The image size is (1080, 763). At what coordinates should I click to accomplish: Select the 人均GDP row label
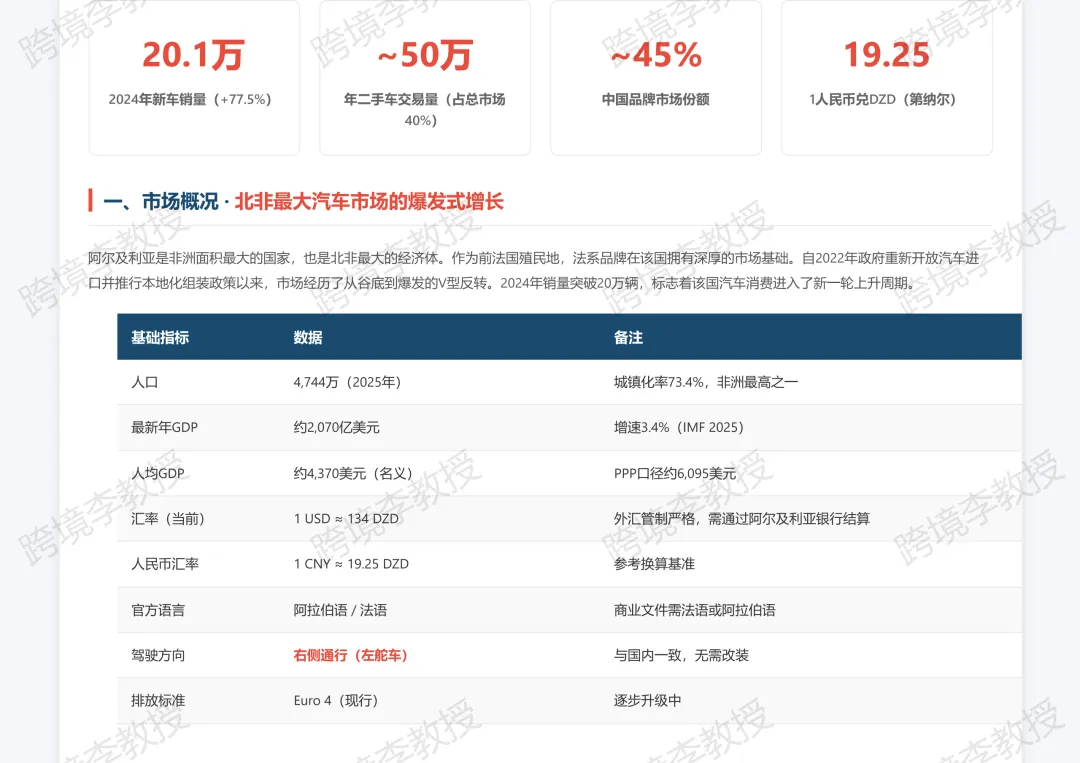coord(158,473)
